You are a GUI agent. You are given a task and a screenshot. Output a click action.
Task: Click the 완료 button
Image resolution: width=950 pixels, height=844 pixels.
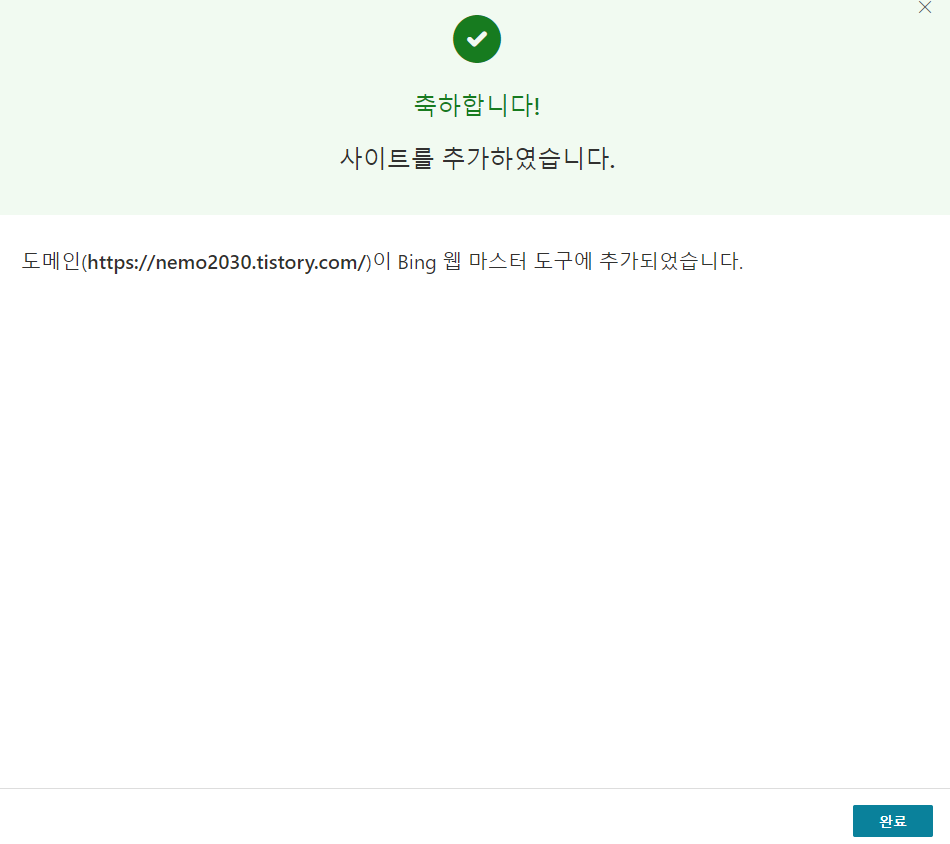click(x=892, y=820)
